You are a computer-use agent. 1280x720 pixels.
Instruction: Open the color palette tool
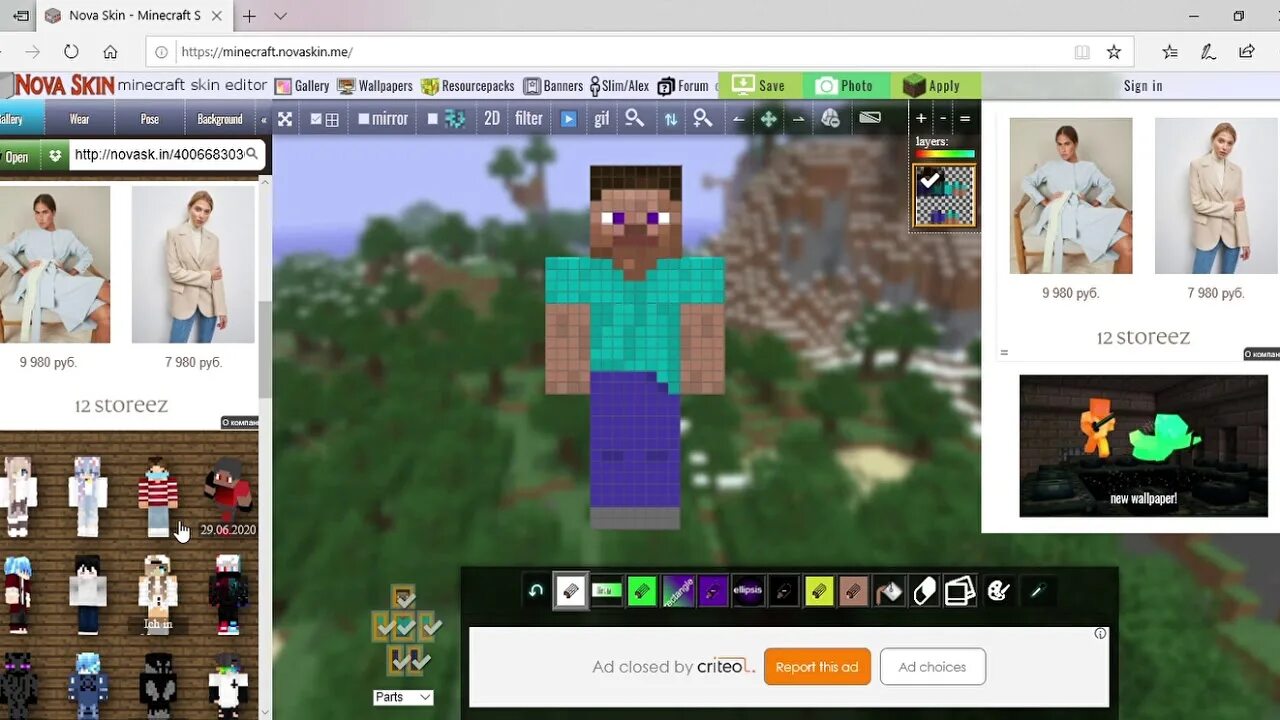(997, 591)
